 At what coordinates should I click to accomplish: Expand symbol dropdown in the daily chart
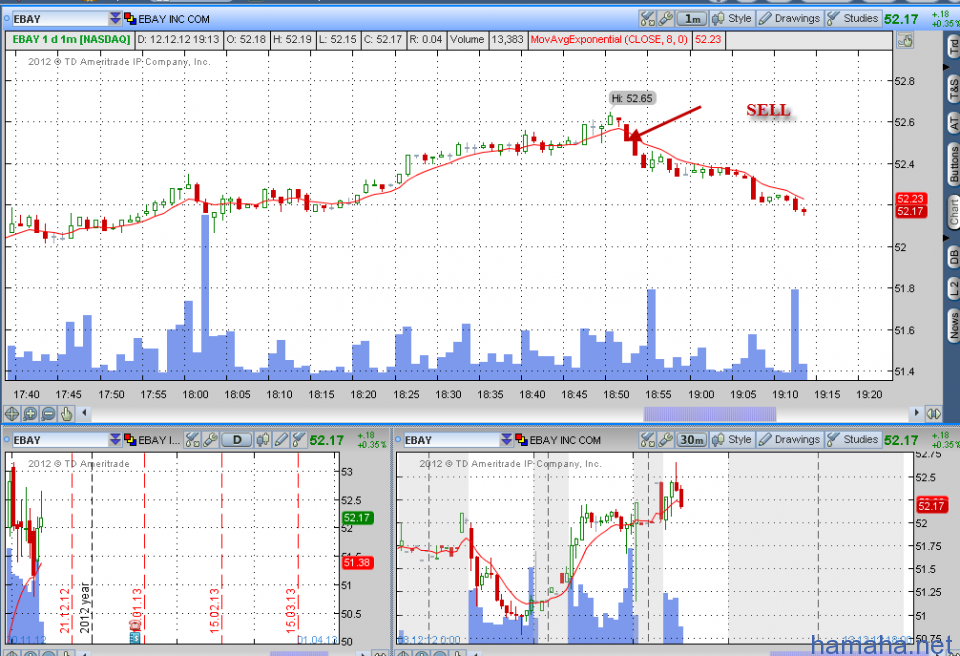coord(114,440)
